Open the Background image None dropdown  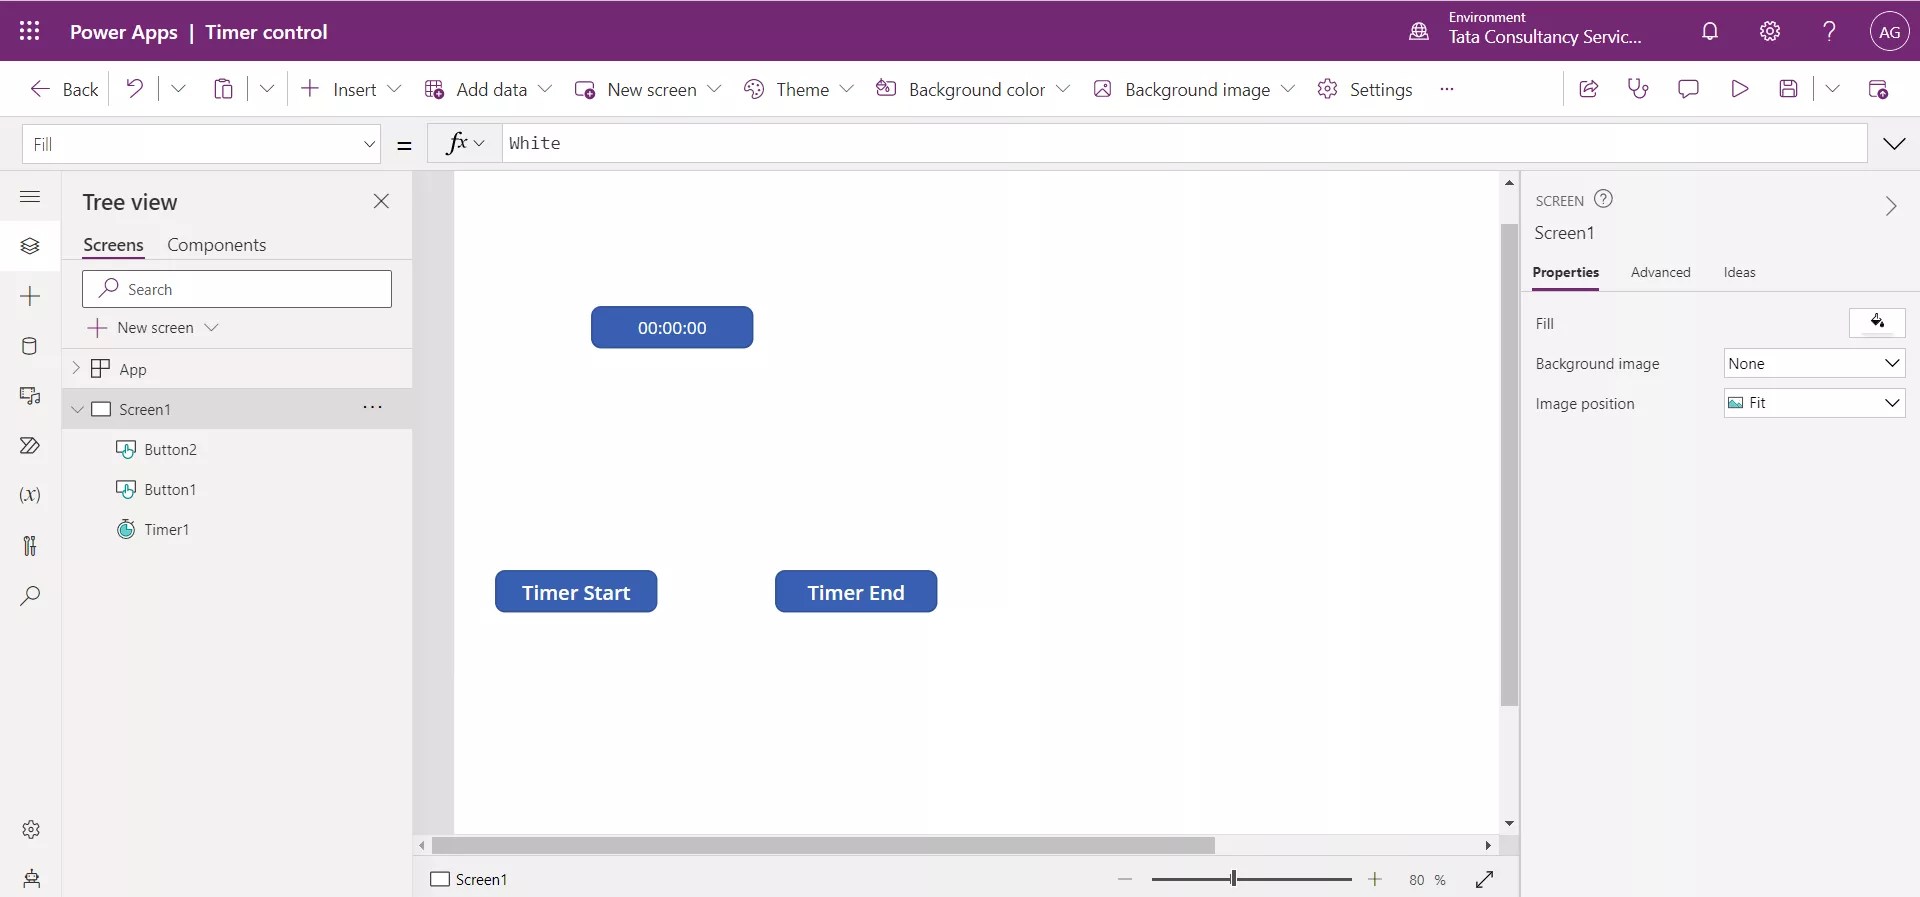[1814, 363]
